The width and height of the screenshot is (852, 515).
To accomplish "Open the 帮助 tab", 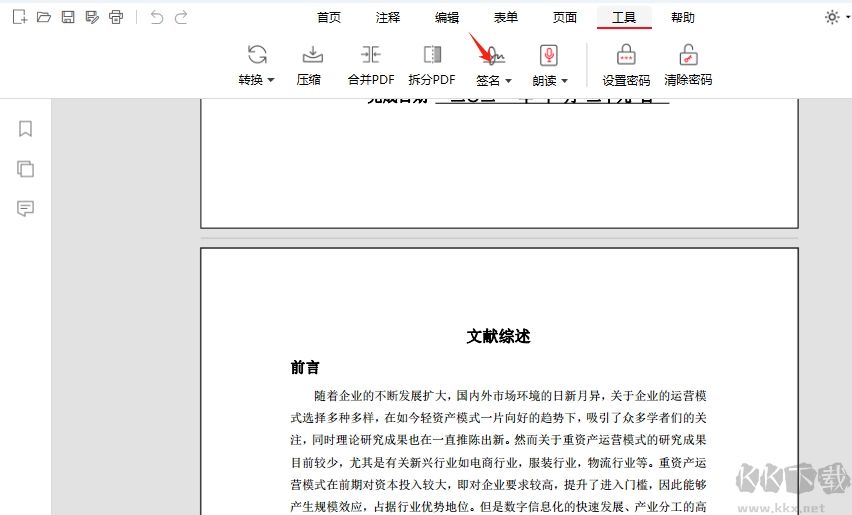I will tap(682, 17).
